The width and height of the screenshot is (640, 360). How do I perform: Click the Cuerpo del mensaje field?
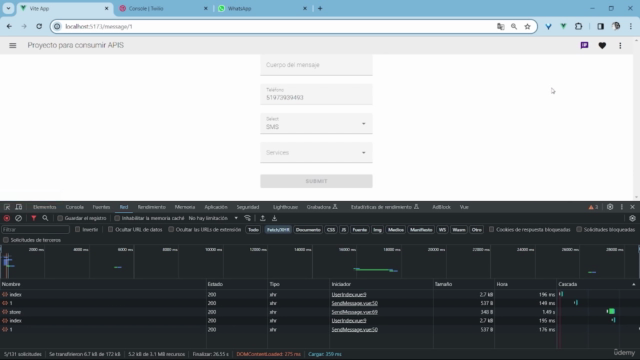point(316,65)
